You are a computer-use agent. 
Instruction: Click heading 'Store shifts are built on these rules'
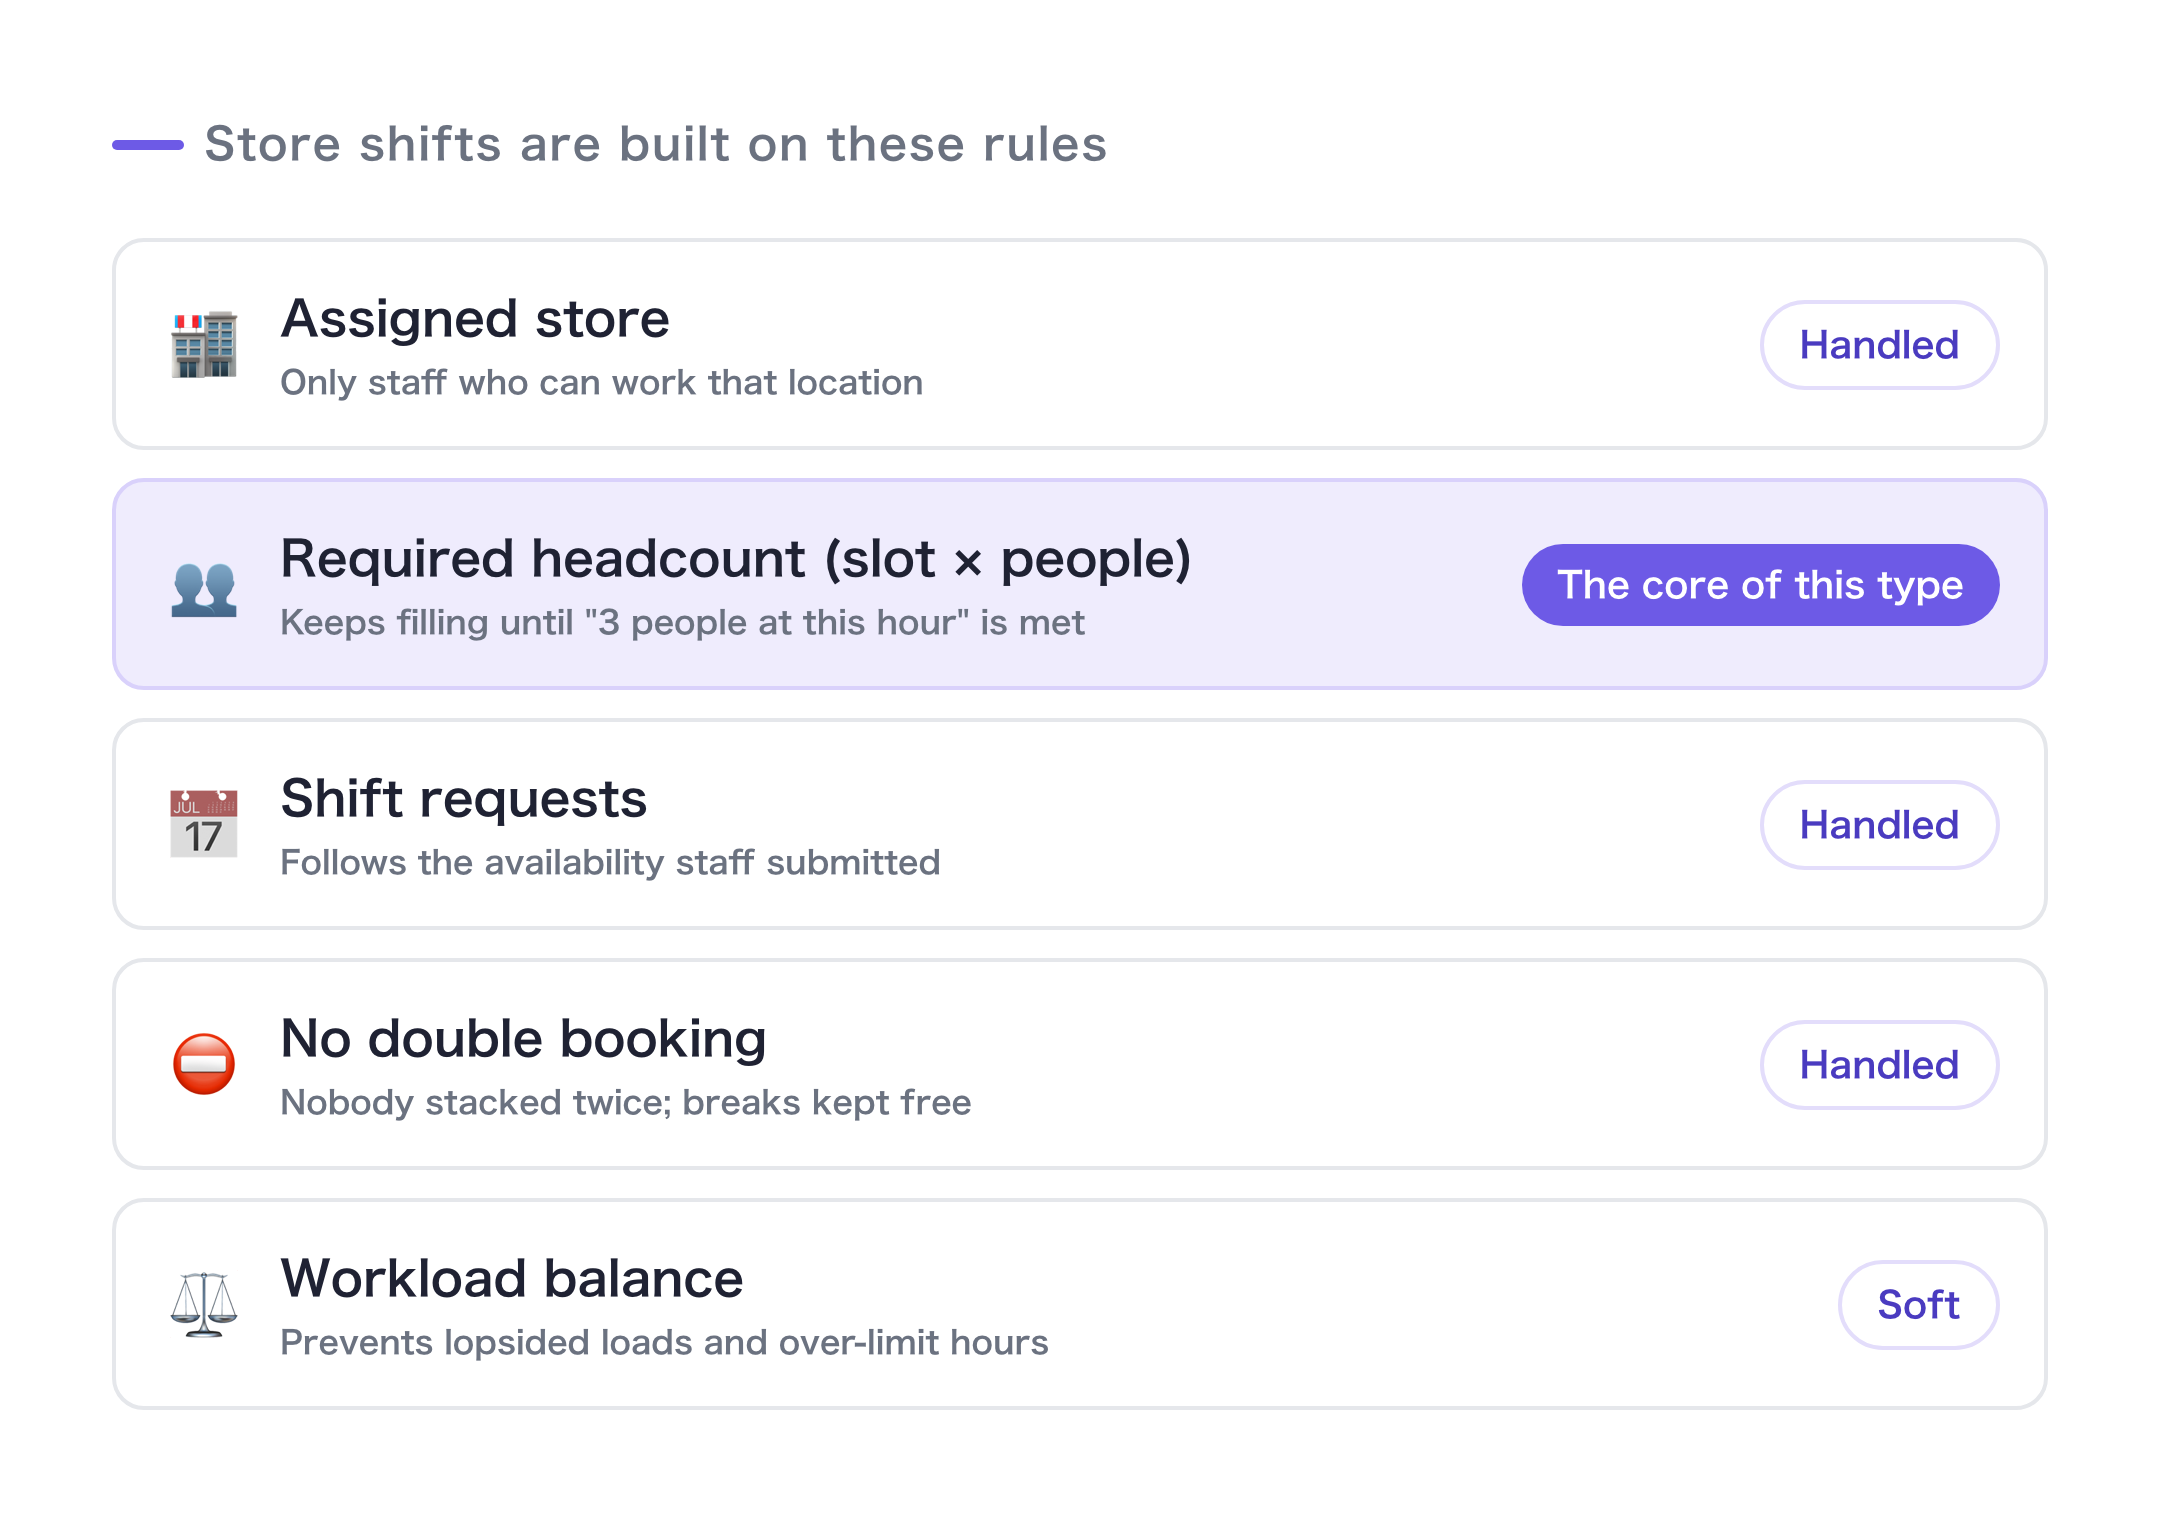[656, 144]
